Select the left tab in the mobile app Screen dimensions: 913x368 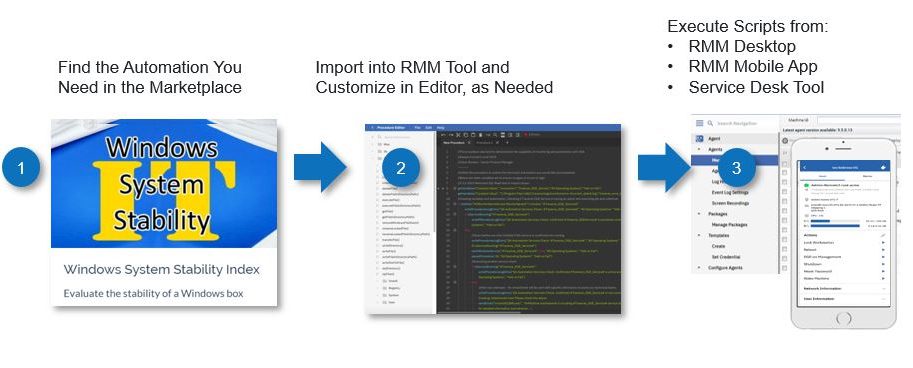[822, 176]
